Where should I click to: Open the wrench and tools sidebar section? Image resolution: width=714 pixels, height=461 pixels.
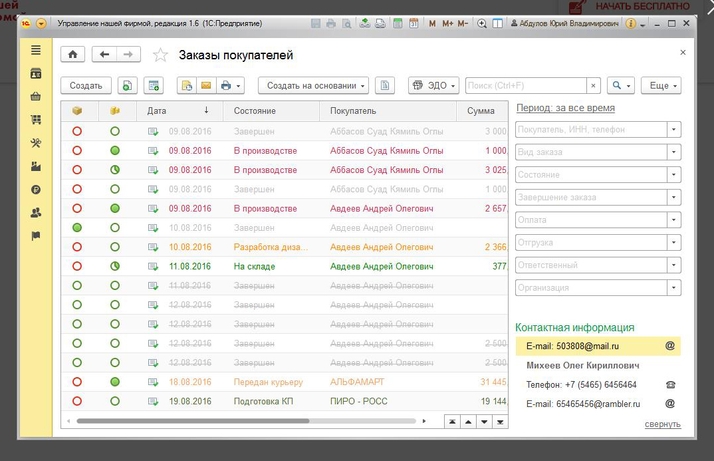(36, 142)
